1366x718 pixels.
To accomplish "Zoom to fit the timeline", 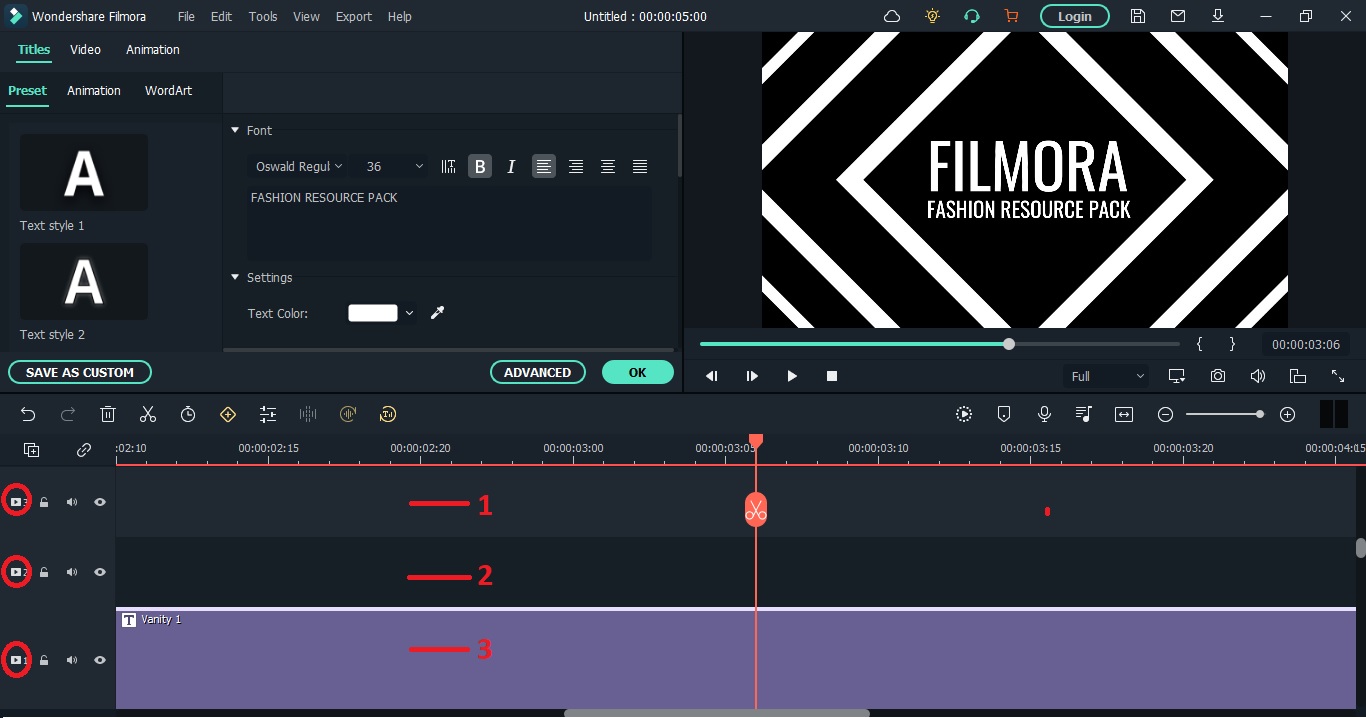I will tap(1124, 414).
